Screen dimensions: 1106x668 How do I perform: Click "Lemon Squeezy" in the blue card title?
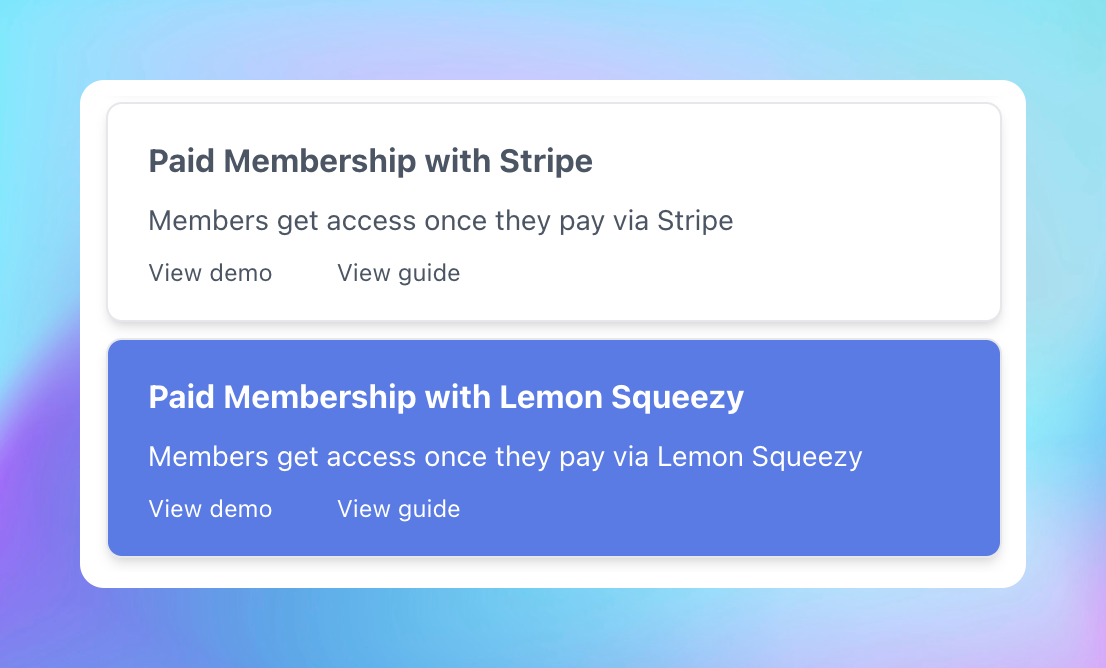pos(621,397)
